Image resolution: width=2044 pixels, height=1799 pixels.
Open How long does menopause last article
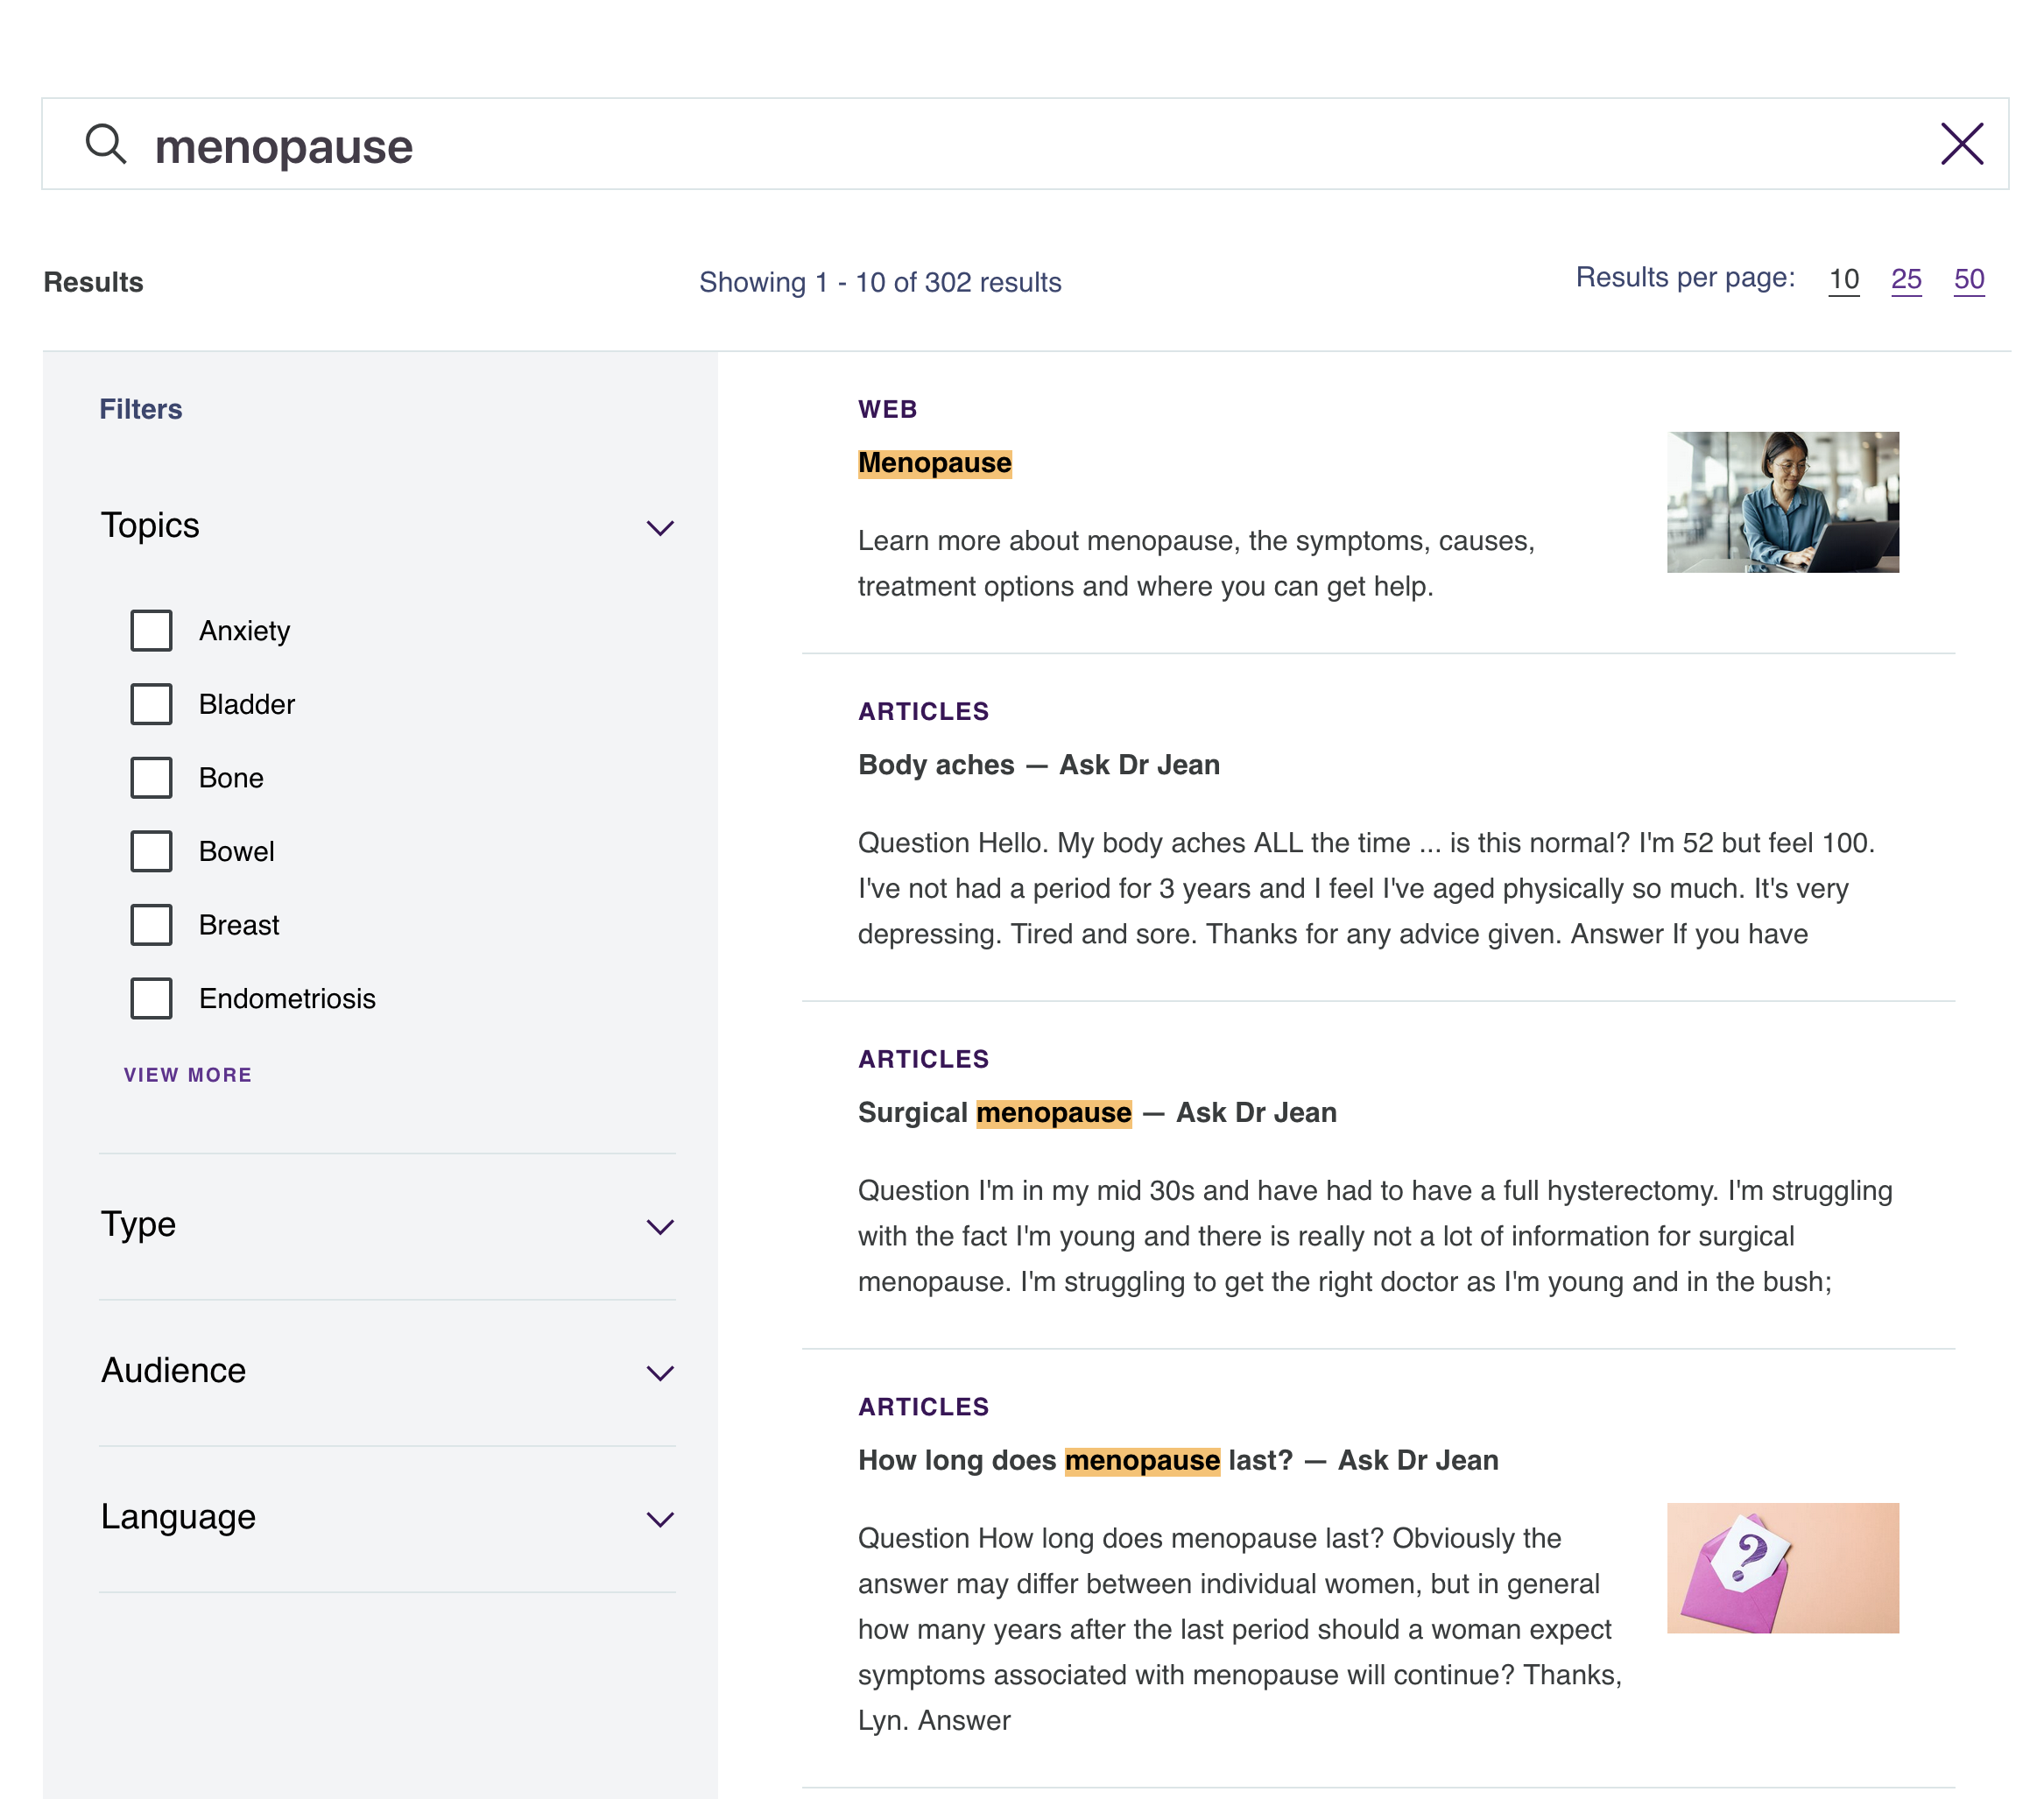tap(1178, 1460)
